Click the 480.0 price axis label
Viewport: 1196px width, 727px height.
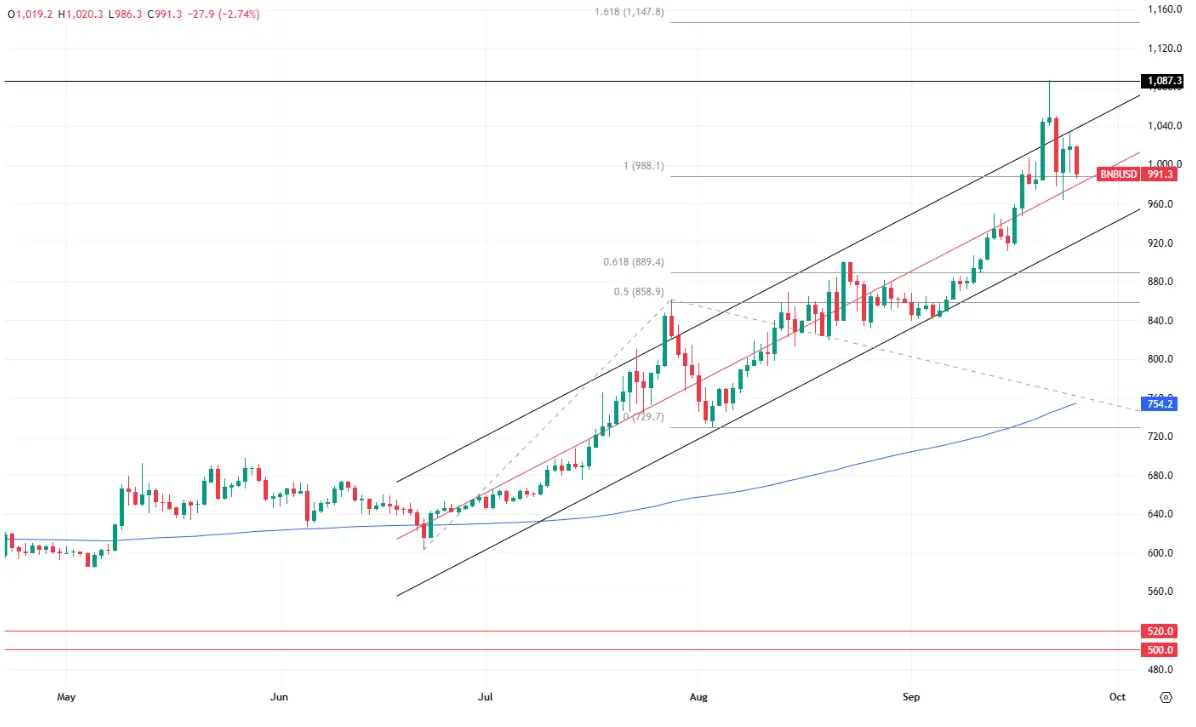(1163, 670)
